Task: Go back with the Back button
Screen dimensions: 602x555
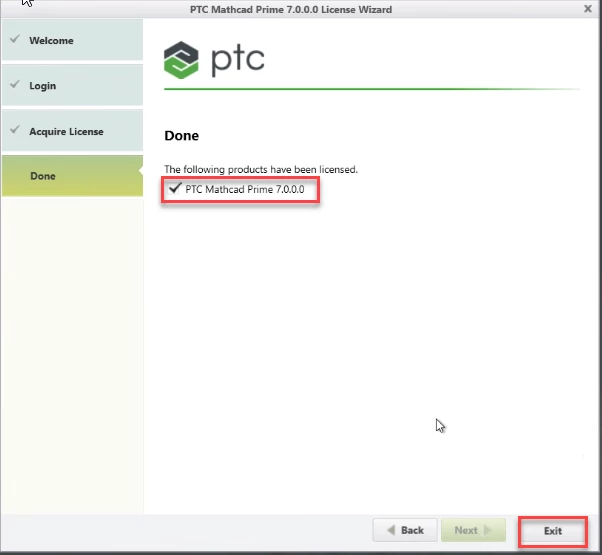Action: point(405,530)
